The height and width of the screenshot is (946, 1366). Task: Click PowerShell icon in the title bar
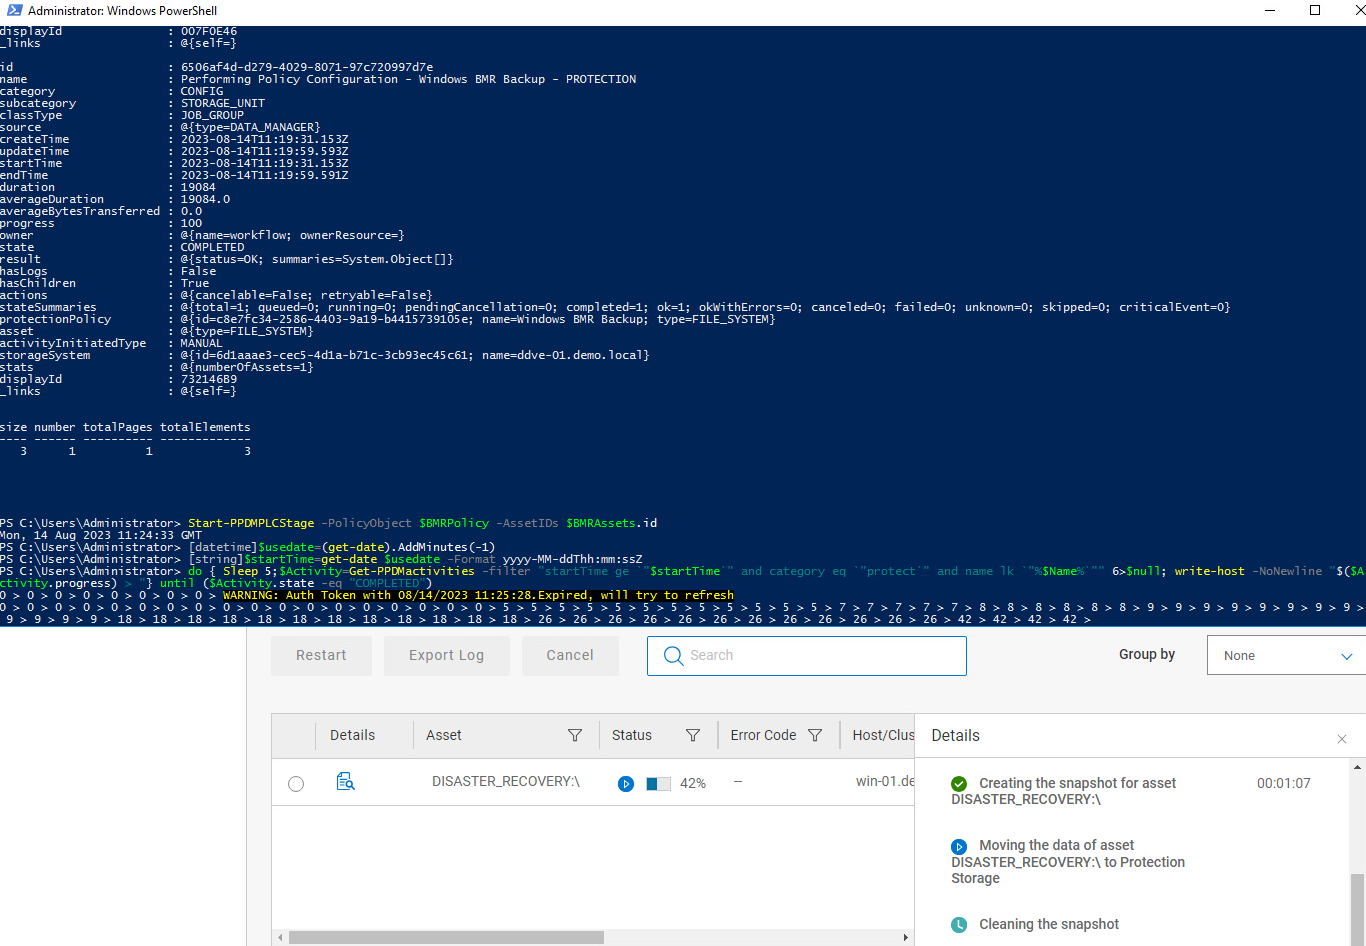14,10
